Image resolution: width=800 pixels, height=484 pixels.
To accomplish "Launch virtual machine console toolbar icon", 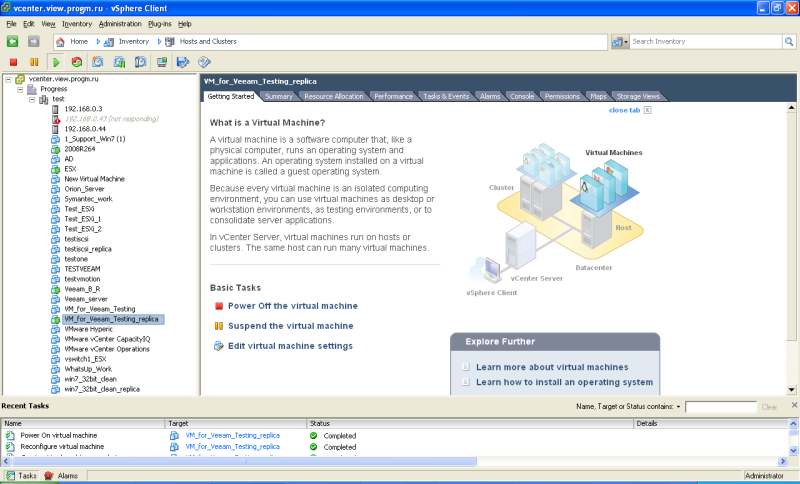I will [x=162, y=62].
